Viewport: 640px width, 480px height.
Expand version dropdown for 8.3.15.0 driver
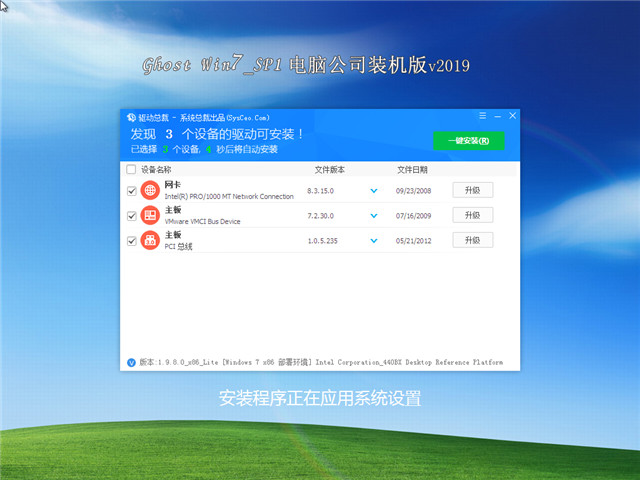[374, 190]
